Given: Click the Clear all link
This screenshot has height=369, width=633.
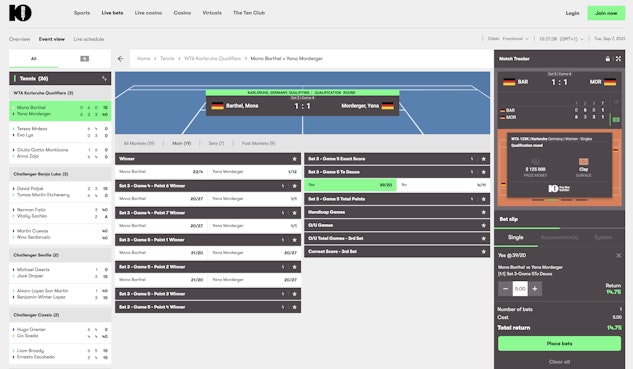Looking at the screenshot, I should coord(559,362).
